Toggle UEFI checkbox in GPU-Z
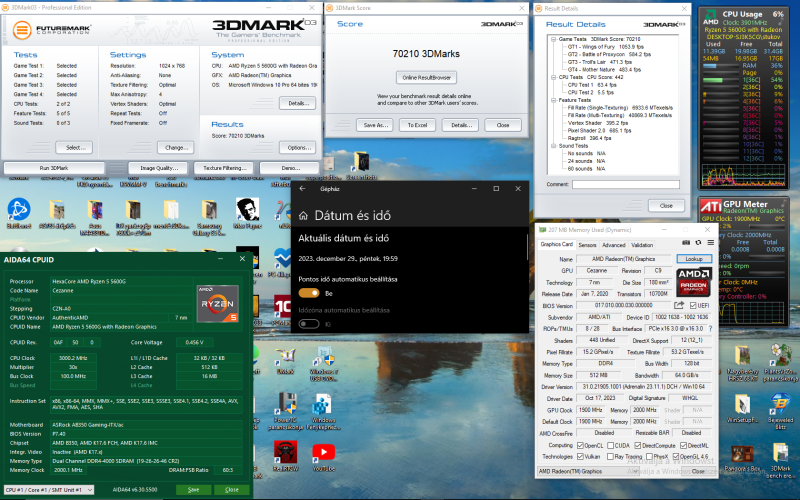 693,305
